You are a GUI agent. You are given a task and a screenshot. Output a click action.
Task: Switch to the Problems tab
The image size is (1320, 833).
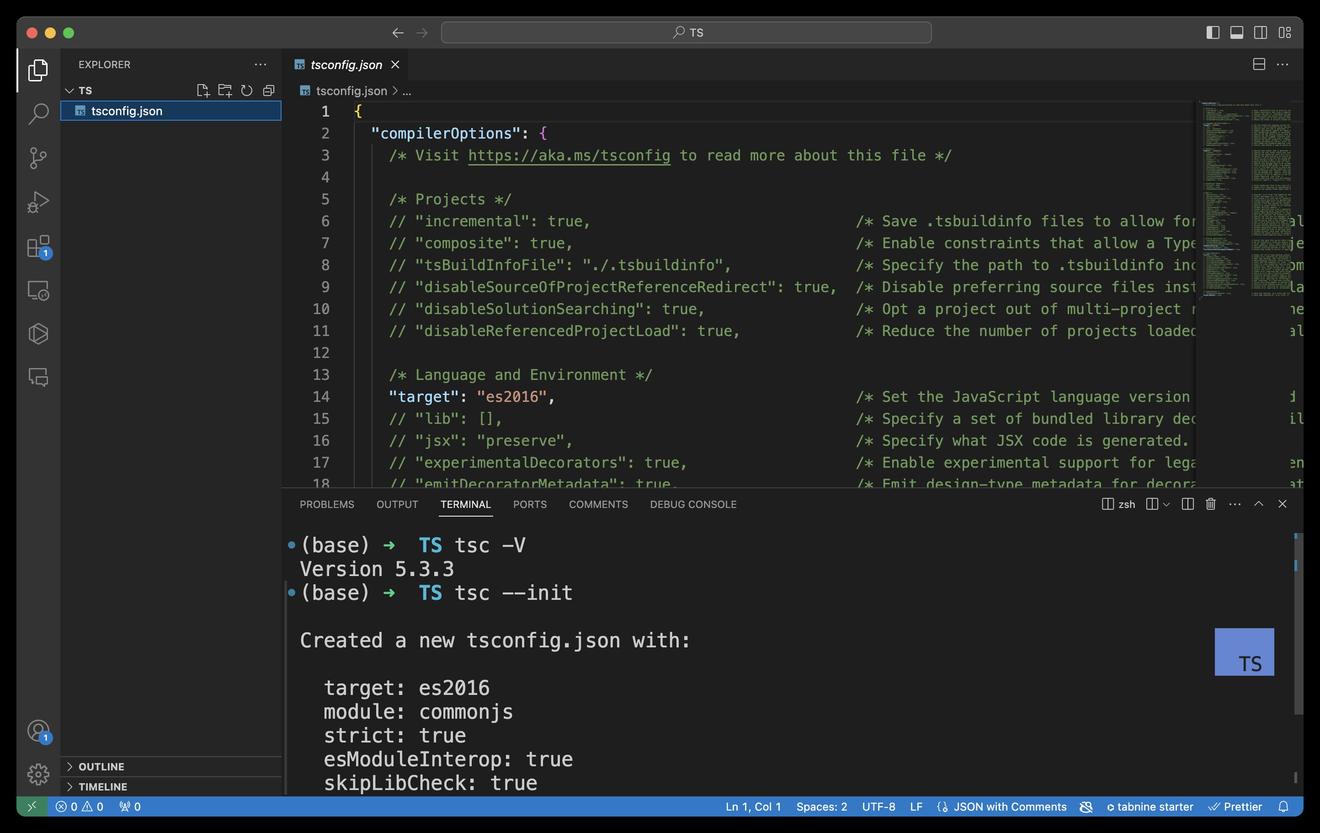point(327,504)
